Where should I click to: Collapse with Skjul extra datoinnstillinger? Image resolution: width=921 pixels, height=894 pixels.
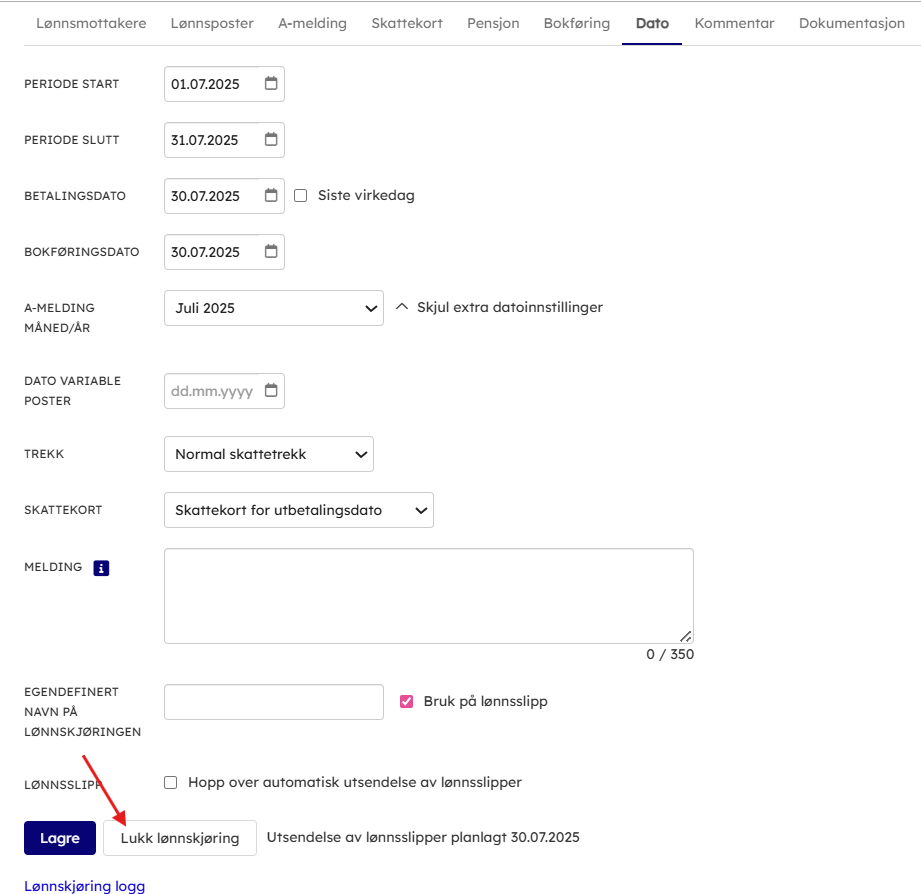500,307
